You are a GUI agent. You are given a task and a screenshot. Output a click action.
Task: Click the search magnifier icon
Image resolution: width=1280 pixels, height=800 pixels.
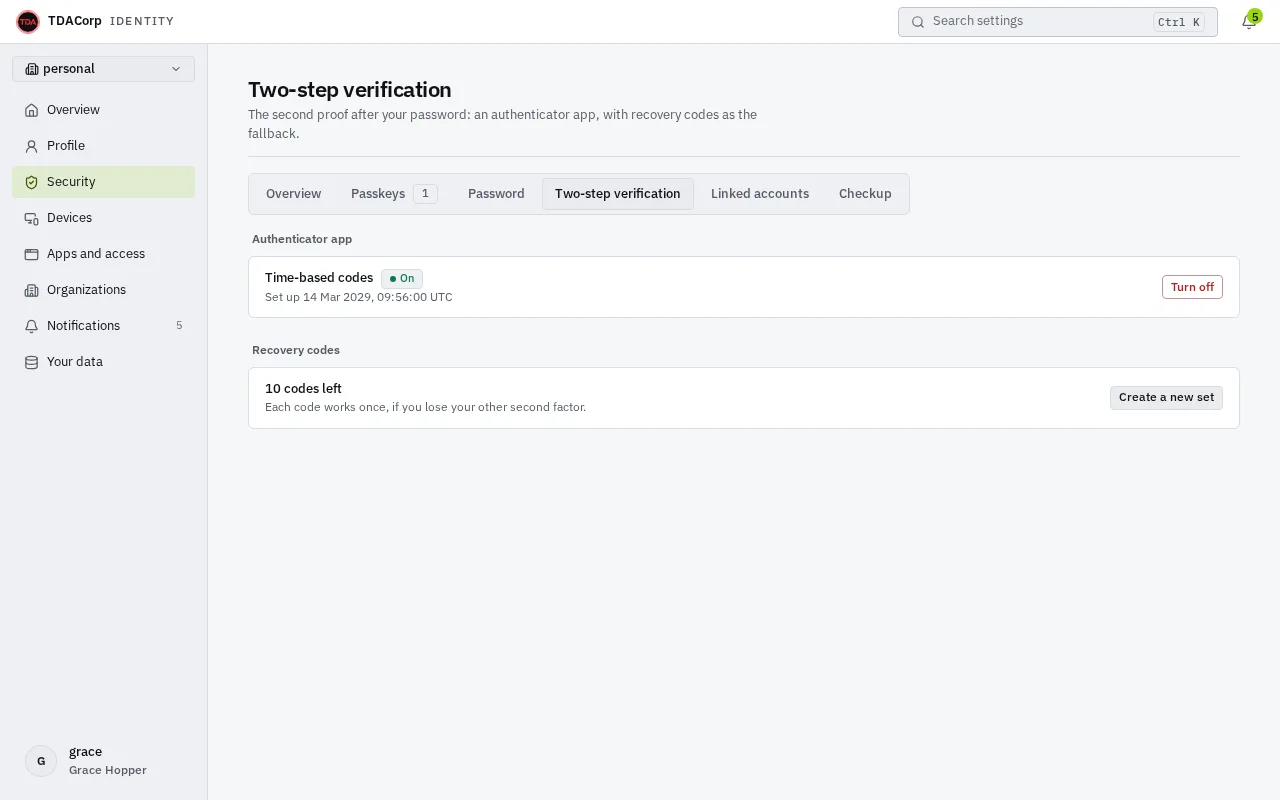coord(918,22)
